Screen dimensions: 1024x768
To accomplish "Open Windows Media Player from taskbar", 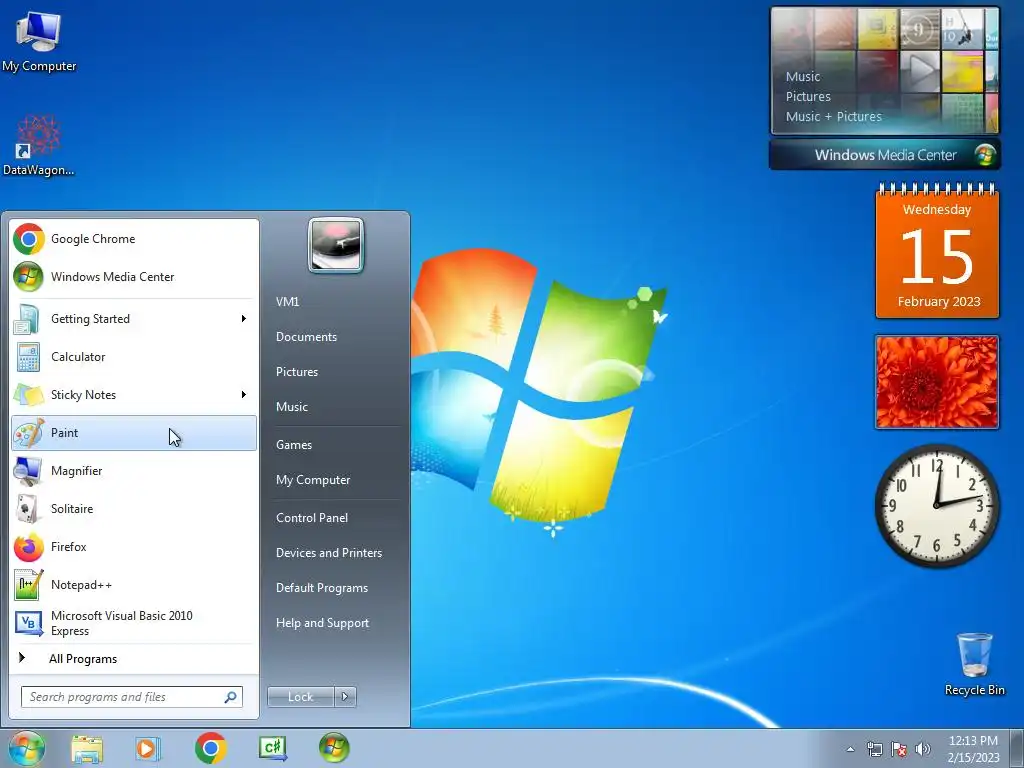I will coord(148,748).
